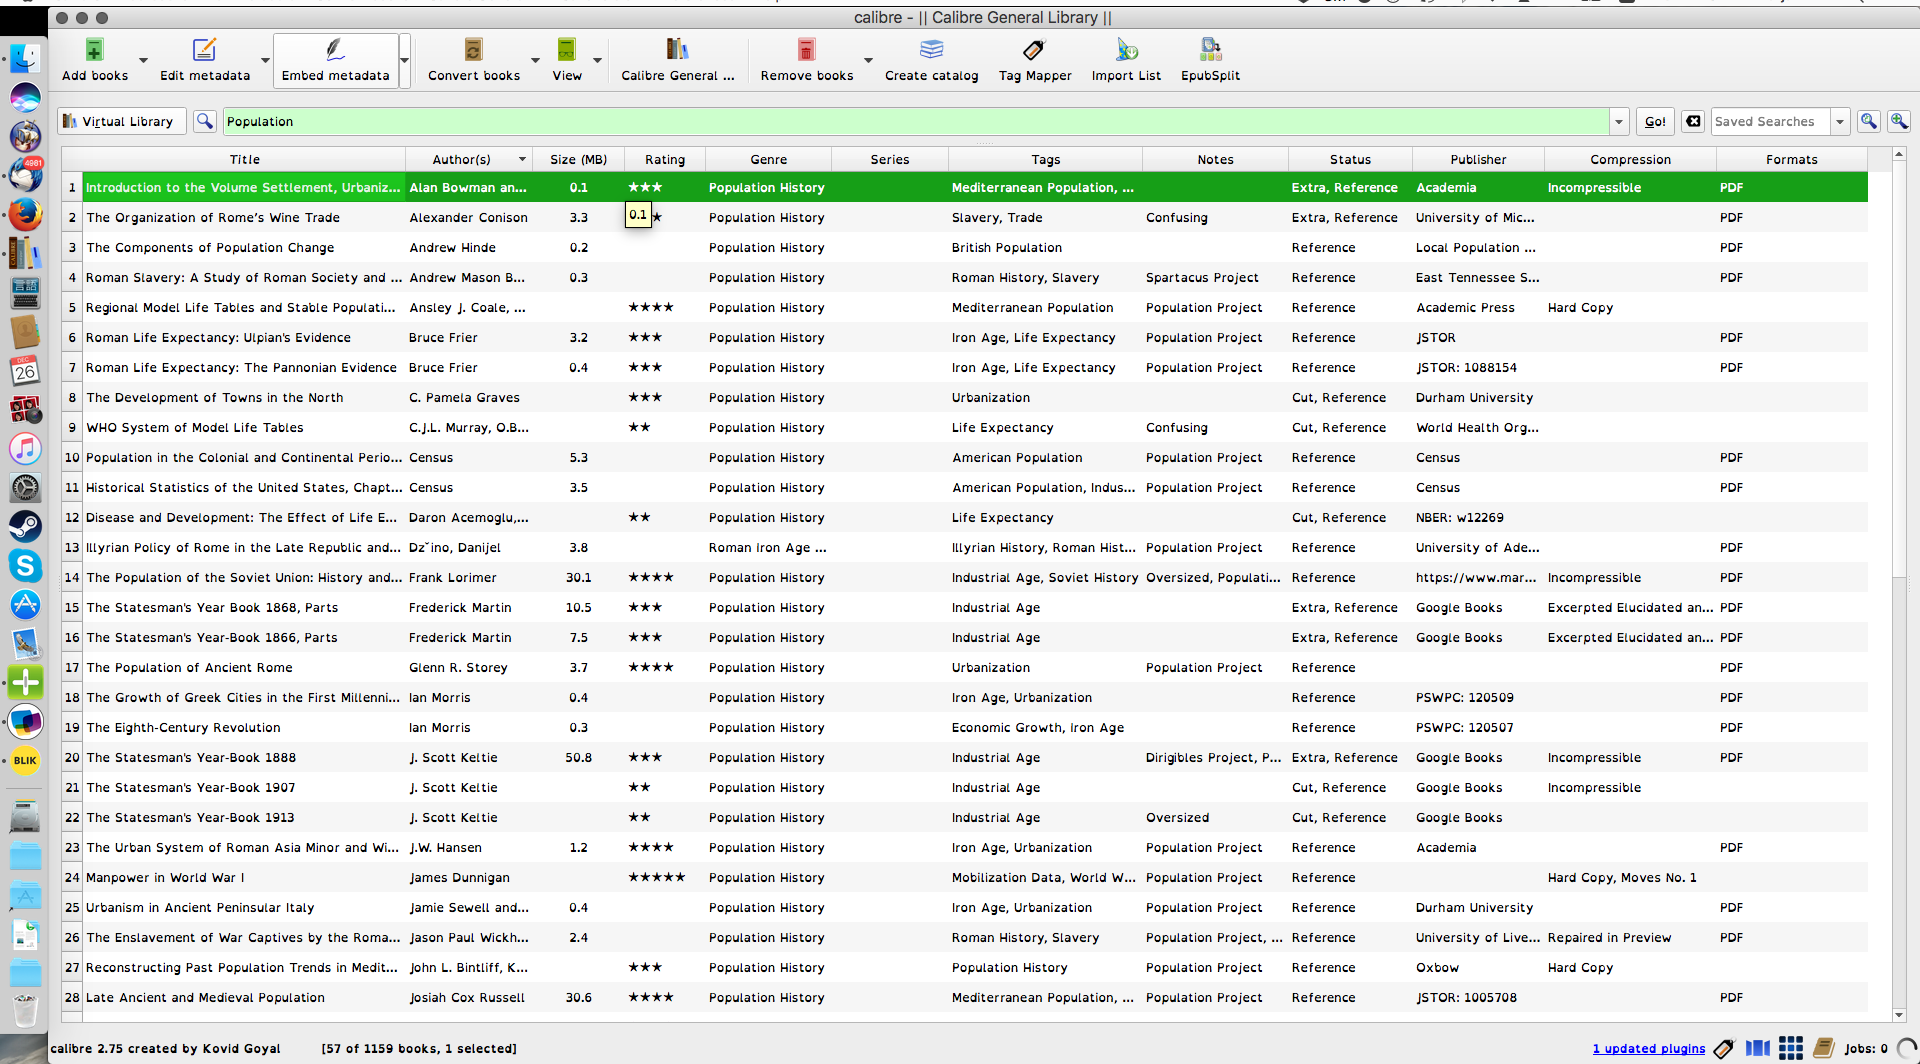Open Thunderbird from the dock
The height and width of the screenshot is (1064, 1920).
tap(25, 176)
